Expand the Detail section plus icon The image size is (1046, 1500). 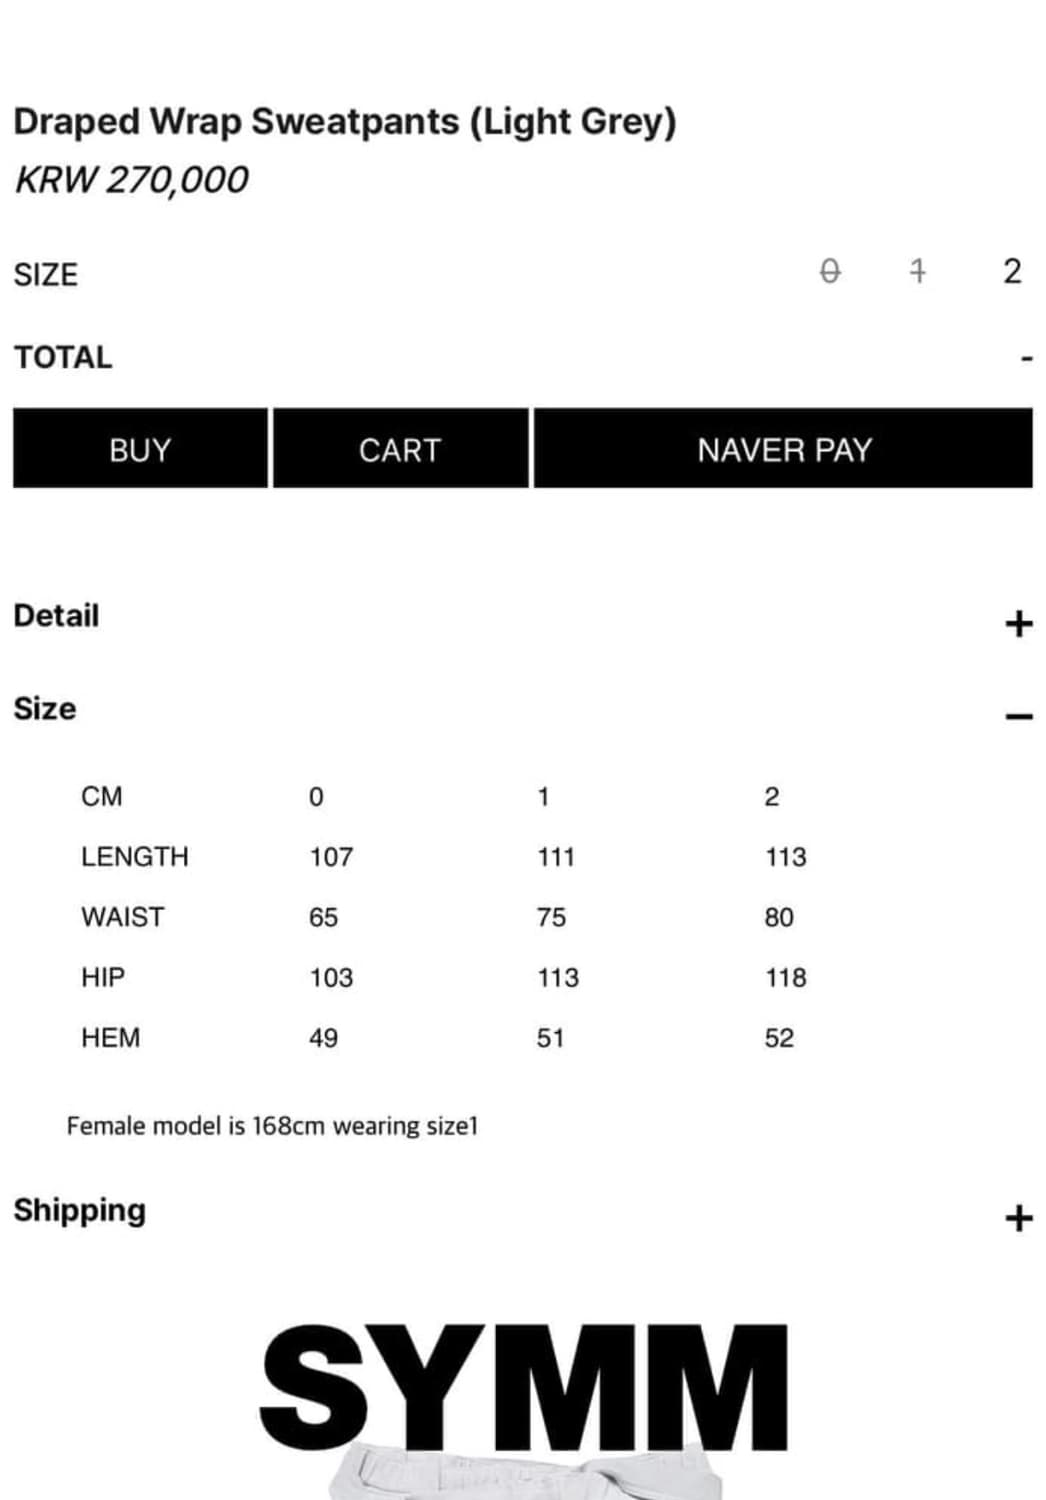pyautogui.click(x=1018, y=623)
